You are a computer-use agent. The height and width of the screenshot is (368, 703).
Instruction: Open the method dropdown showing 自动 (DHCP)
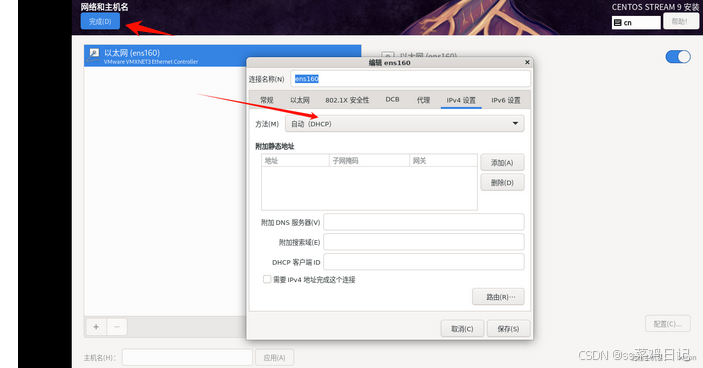point(404,124)
